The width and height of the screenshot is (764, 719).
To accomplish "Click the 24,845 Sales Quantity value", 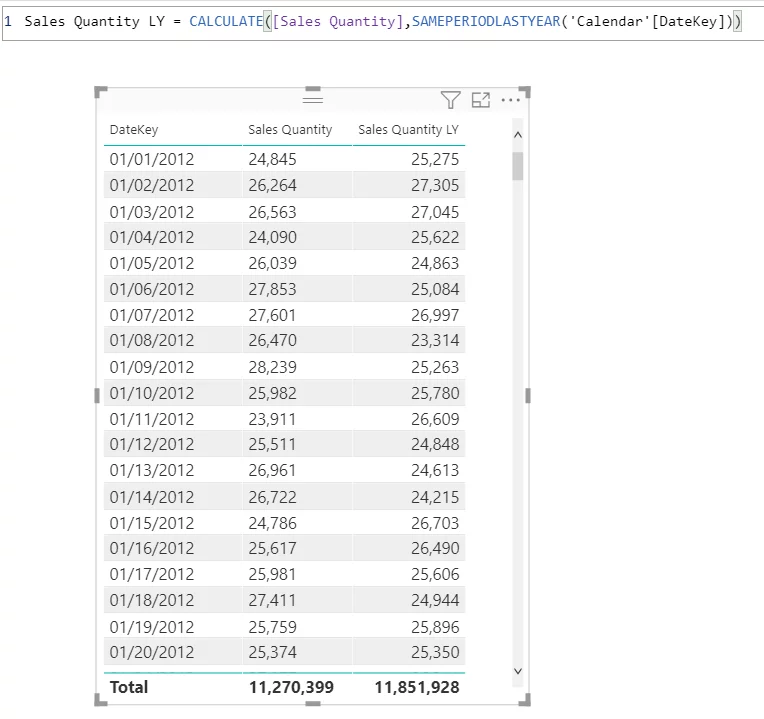I will pos(272,159).
